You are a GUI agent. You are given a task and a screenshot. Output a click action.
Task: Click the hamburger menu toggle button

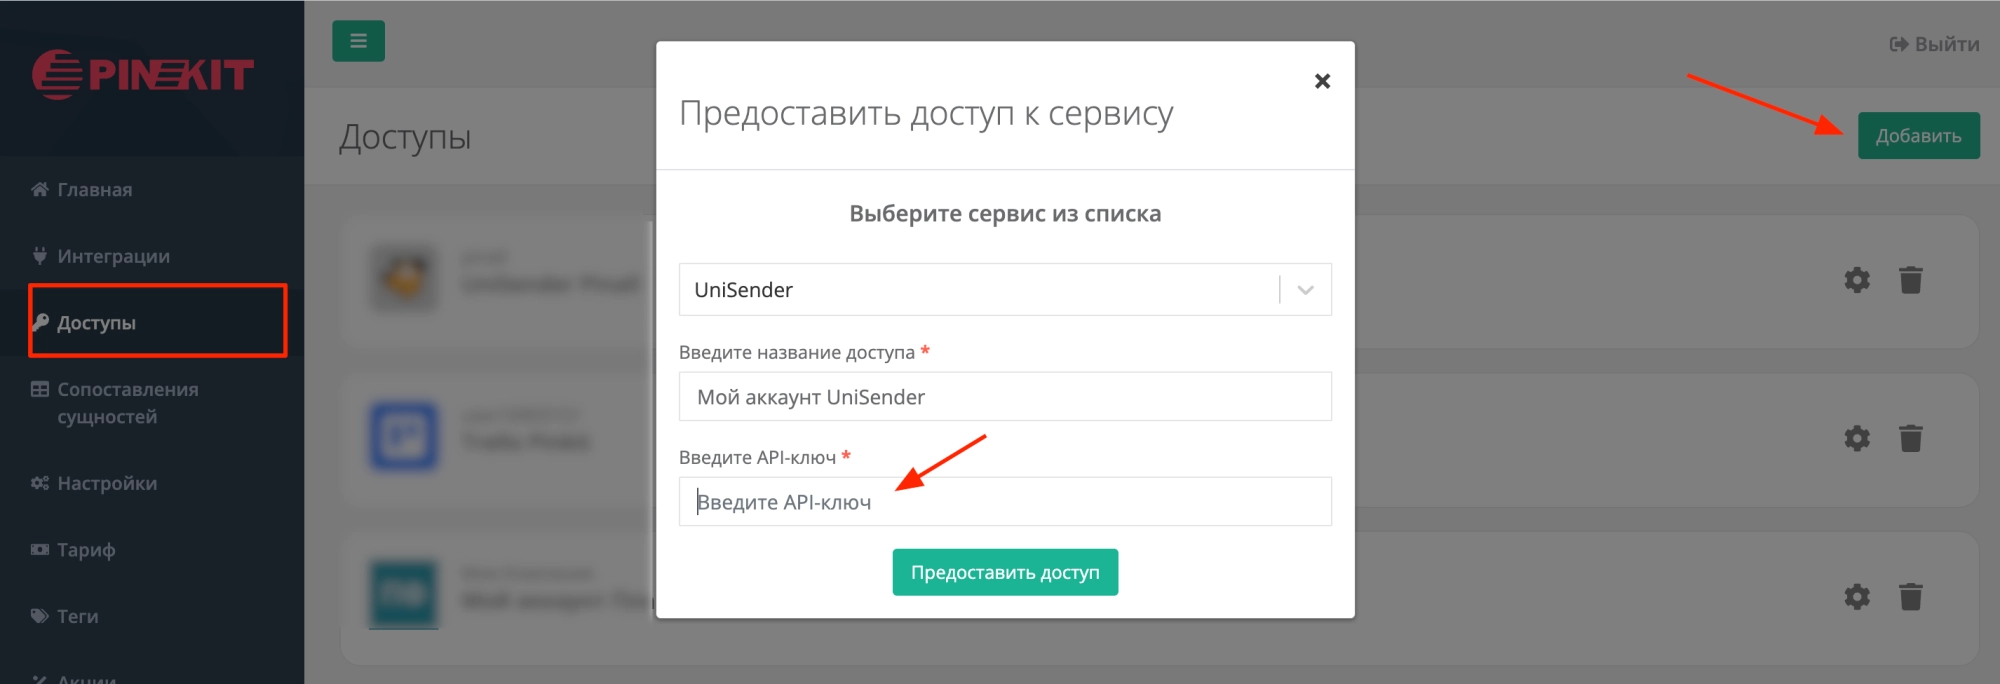coord(358,41)
